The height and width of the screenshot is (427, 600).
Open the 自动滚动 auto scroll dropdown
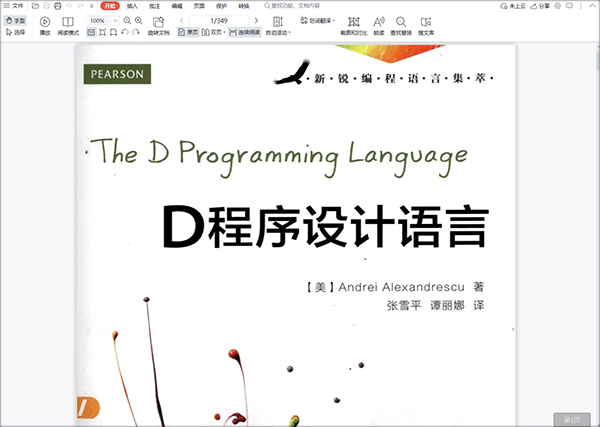(x=278, y=26)
